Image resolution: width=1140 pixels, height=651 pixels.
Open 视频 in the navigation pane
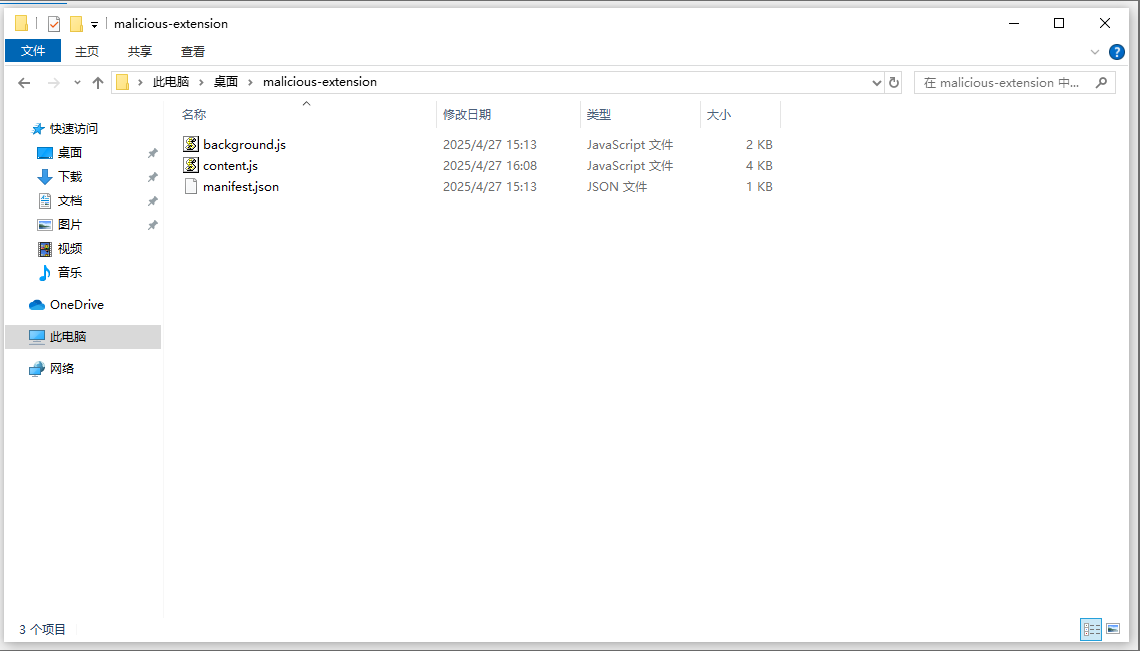tap(70, 249)
